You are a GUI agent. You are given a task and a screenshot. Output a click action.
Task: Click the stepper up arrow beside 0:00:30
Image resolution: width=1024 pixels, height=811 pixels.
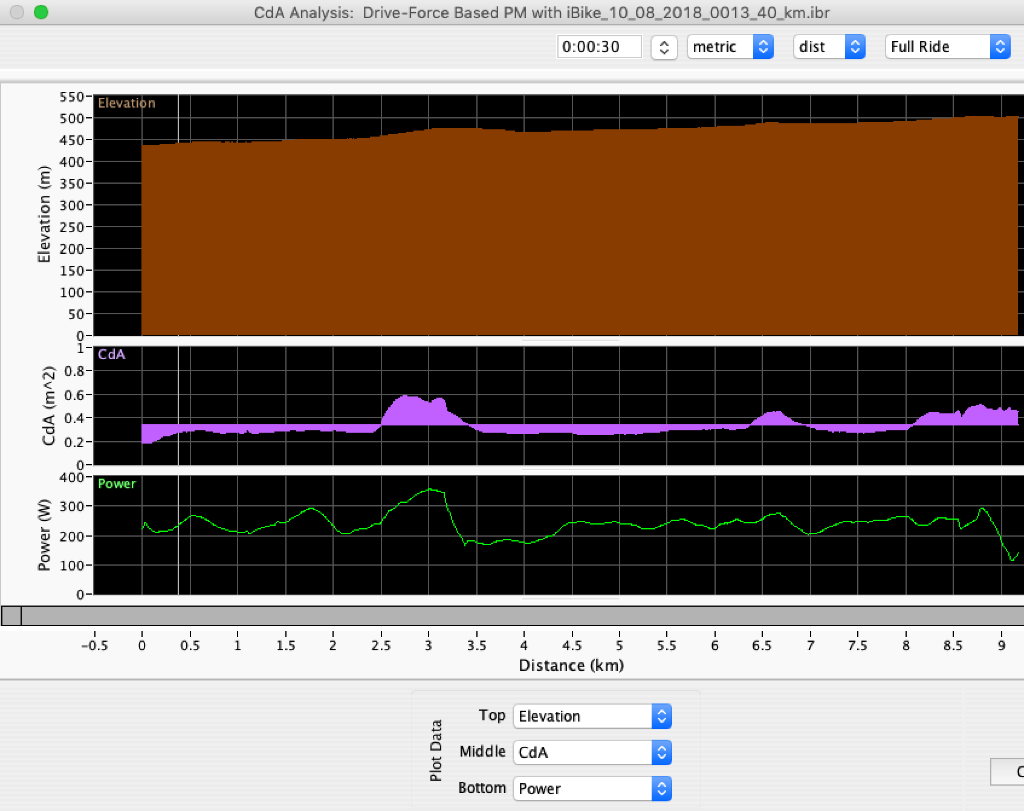point(663,41)
